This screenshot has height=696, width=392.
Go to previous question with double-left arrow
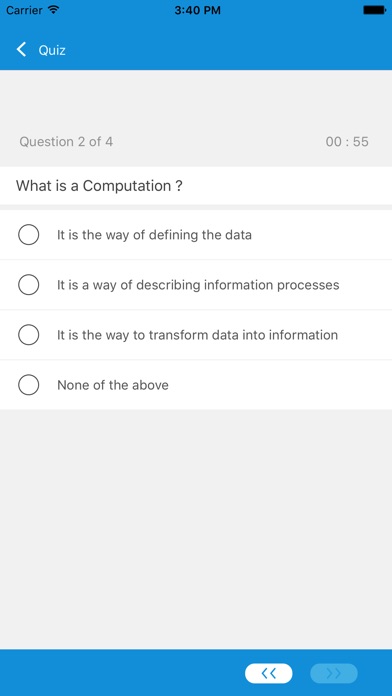click(269, 673)
